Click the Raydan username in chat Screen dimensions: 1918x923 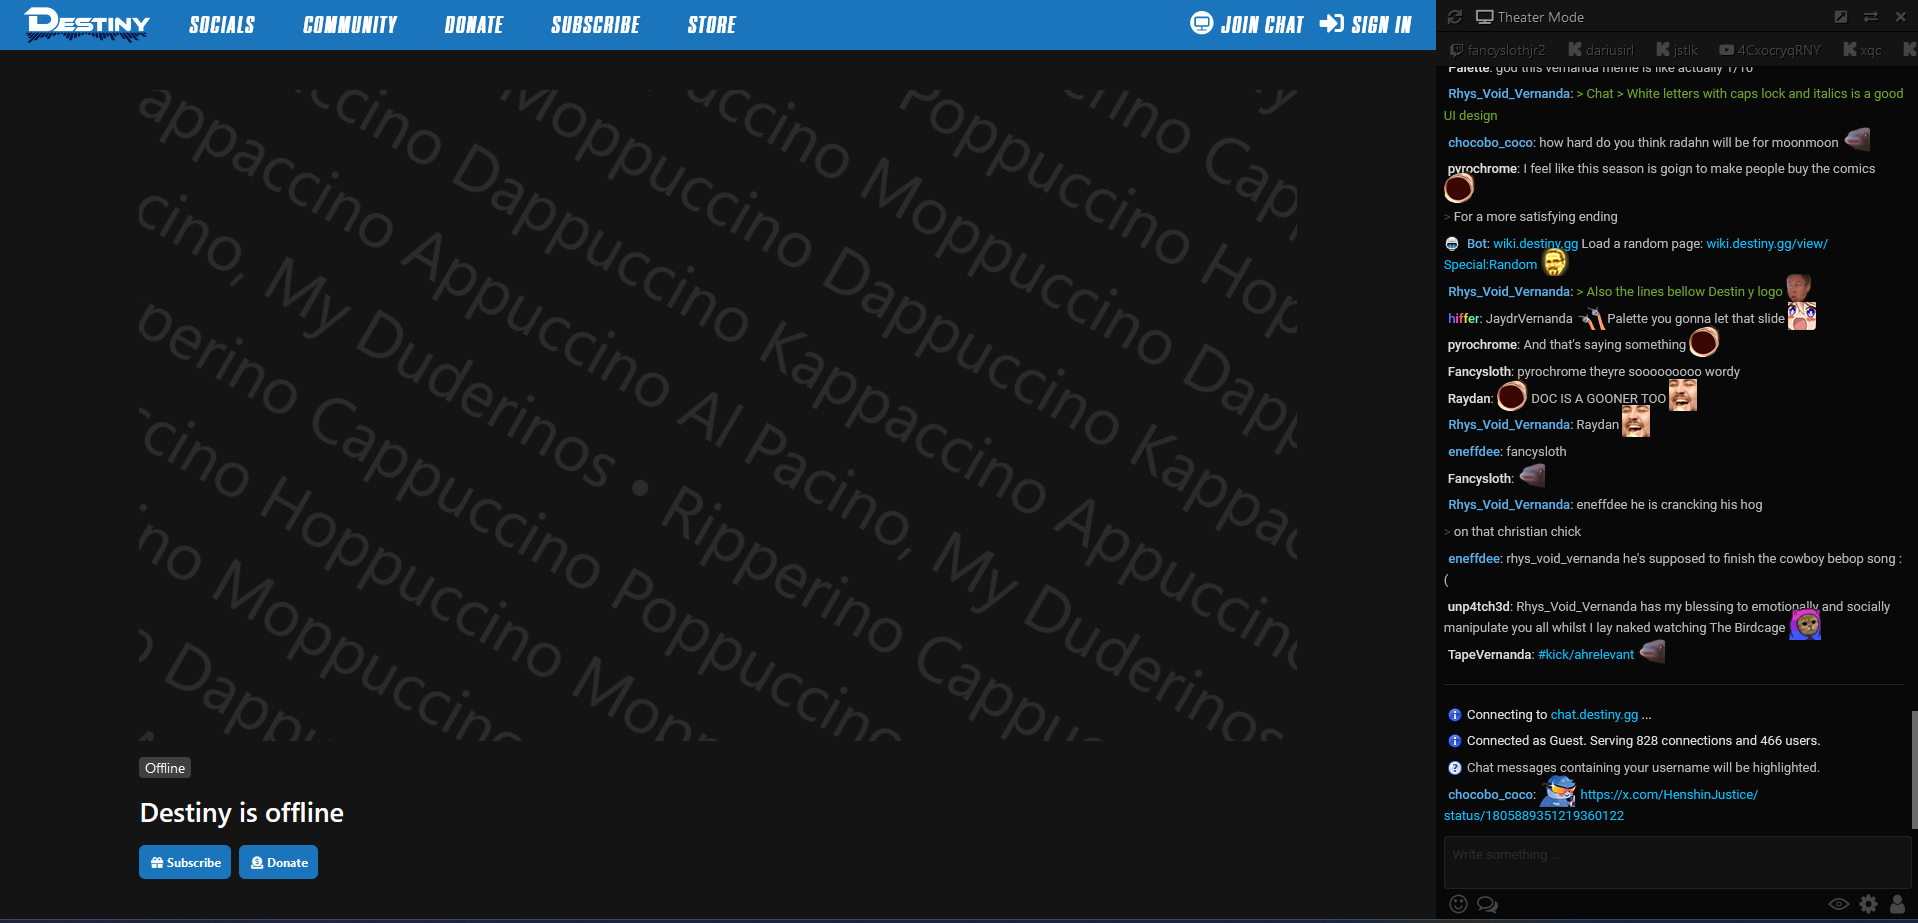pos(1469,399)
